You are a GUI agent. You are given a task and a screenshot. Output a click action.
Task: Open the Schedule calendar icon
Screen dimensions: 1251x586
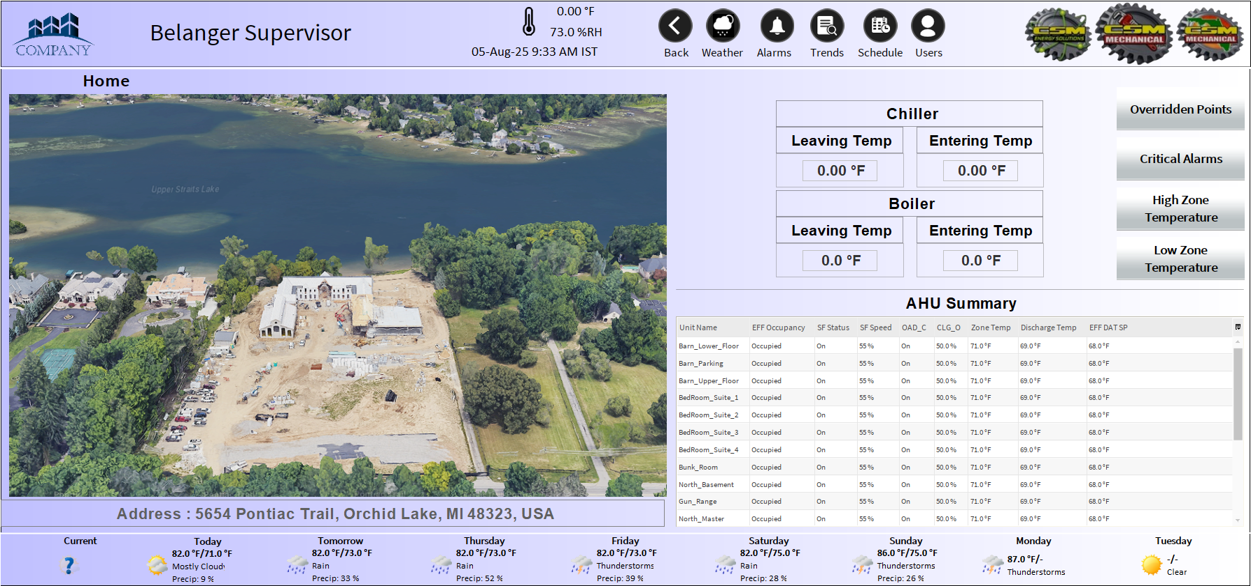tap(879, 27)
